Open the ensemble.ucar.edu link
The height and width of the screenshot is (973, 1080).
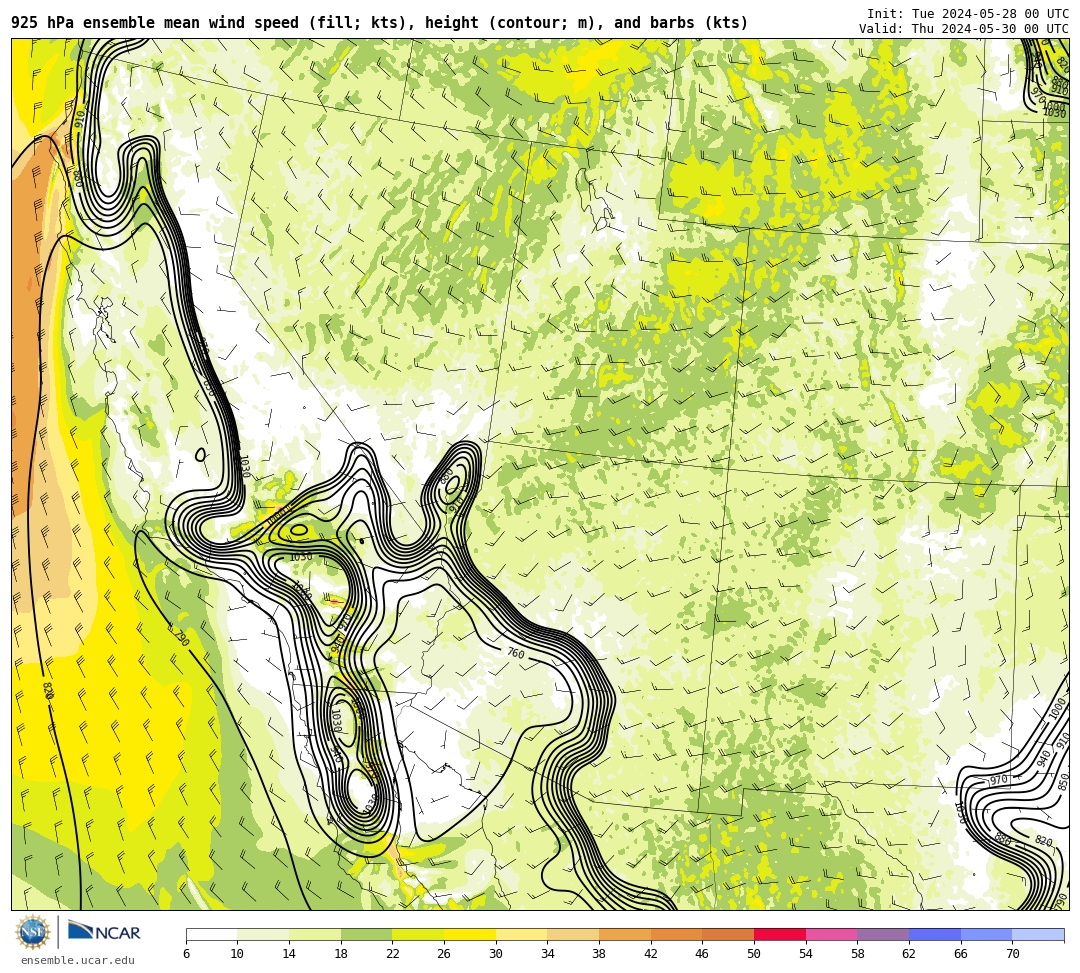tap(78, 960)
